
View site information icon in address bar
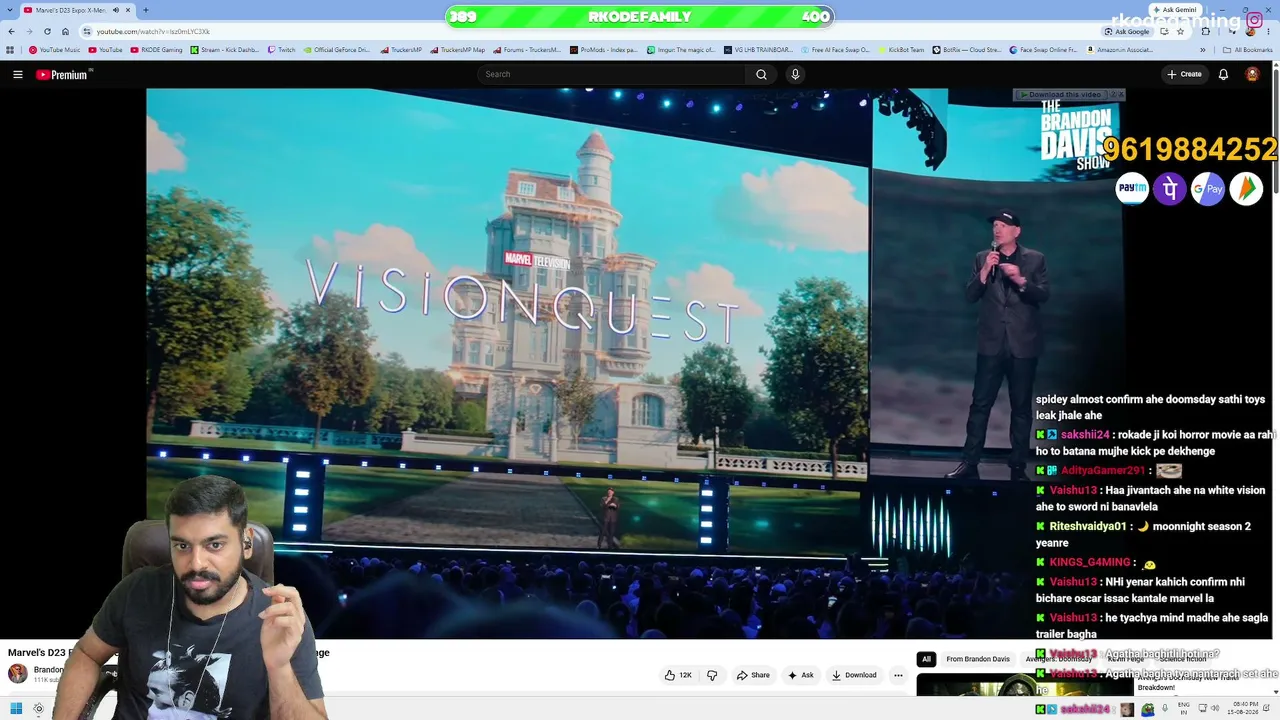click(87, 31)
